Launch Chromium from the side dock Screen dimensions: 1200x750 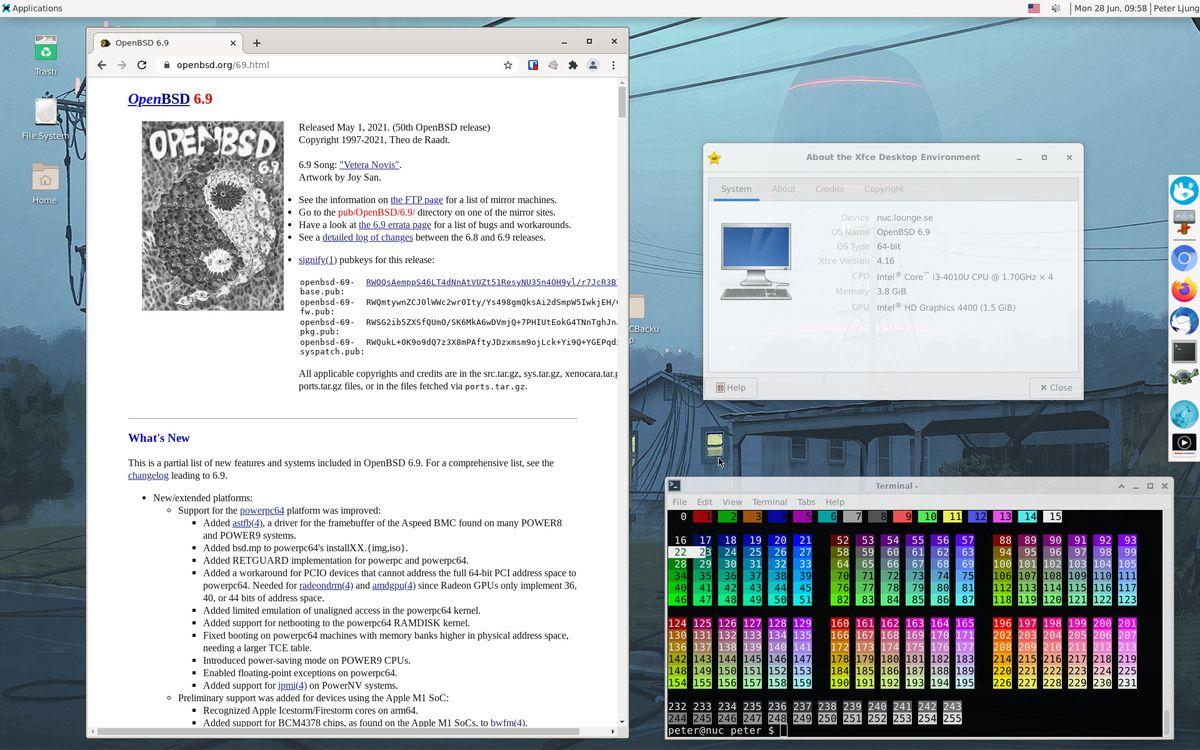[1184, 258]
